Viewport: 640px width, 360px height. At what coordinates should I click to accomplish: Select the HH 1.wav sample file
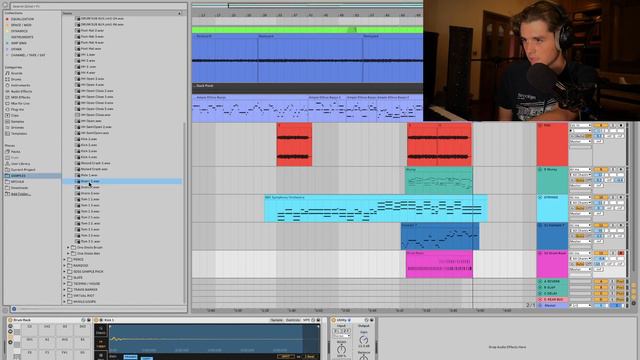tap(88, 55)
